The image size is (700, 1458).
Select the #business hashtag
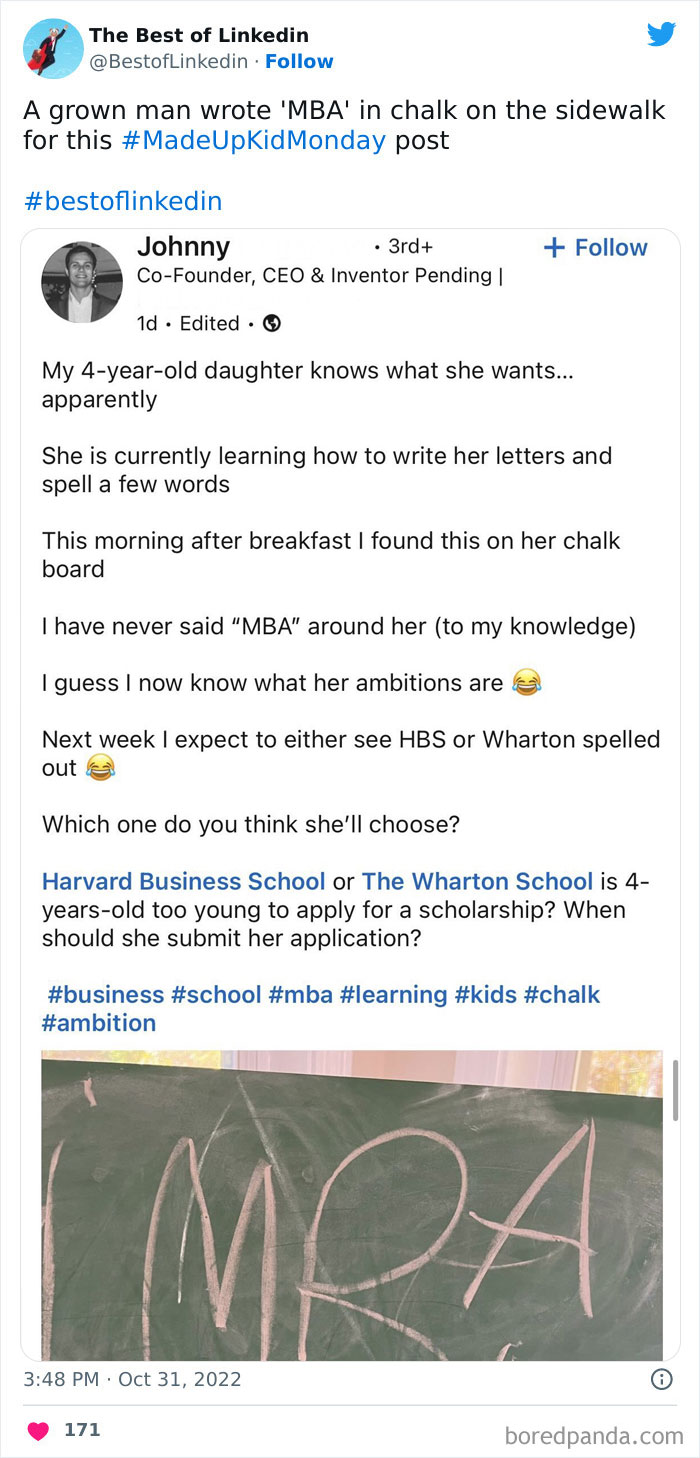106,994
